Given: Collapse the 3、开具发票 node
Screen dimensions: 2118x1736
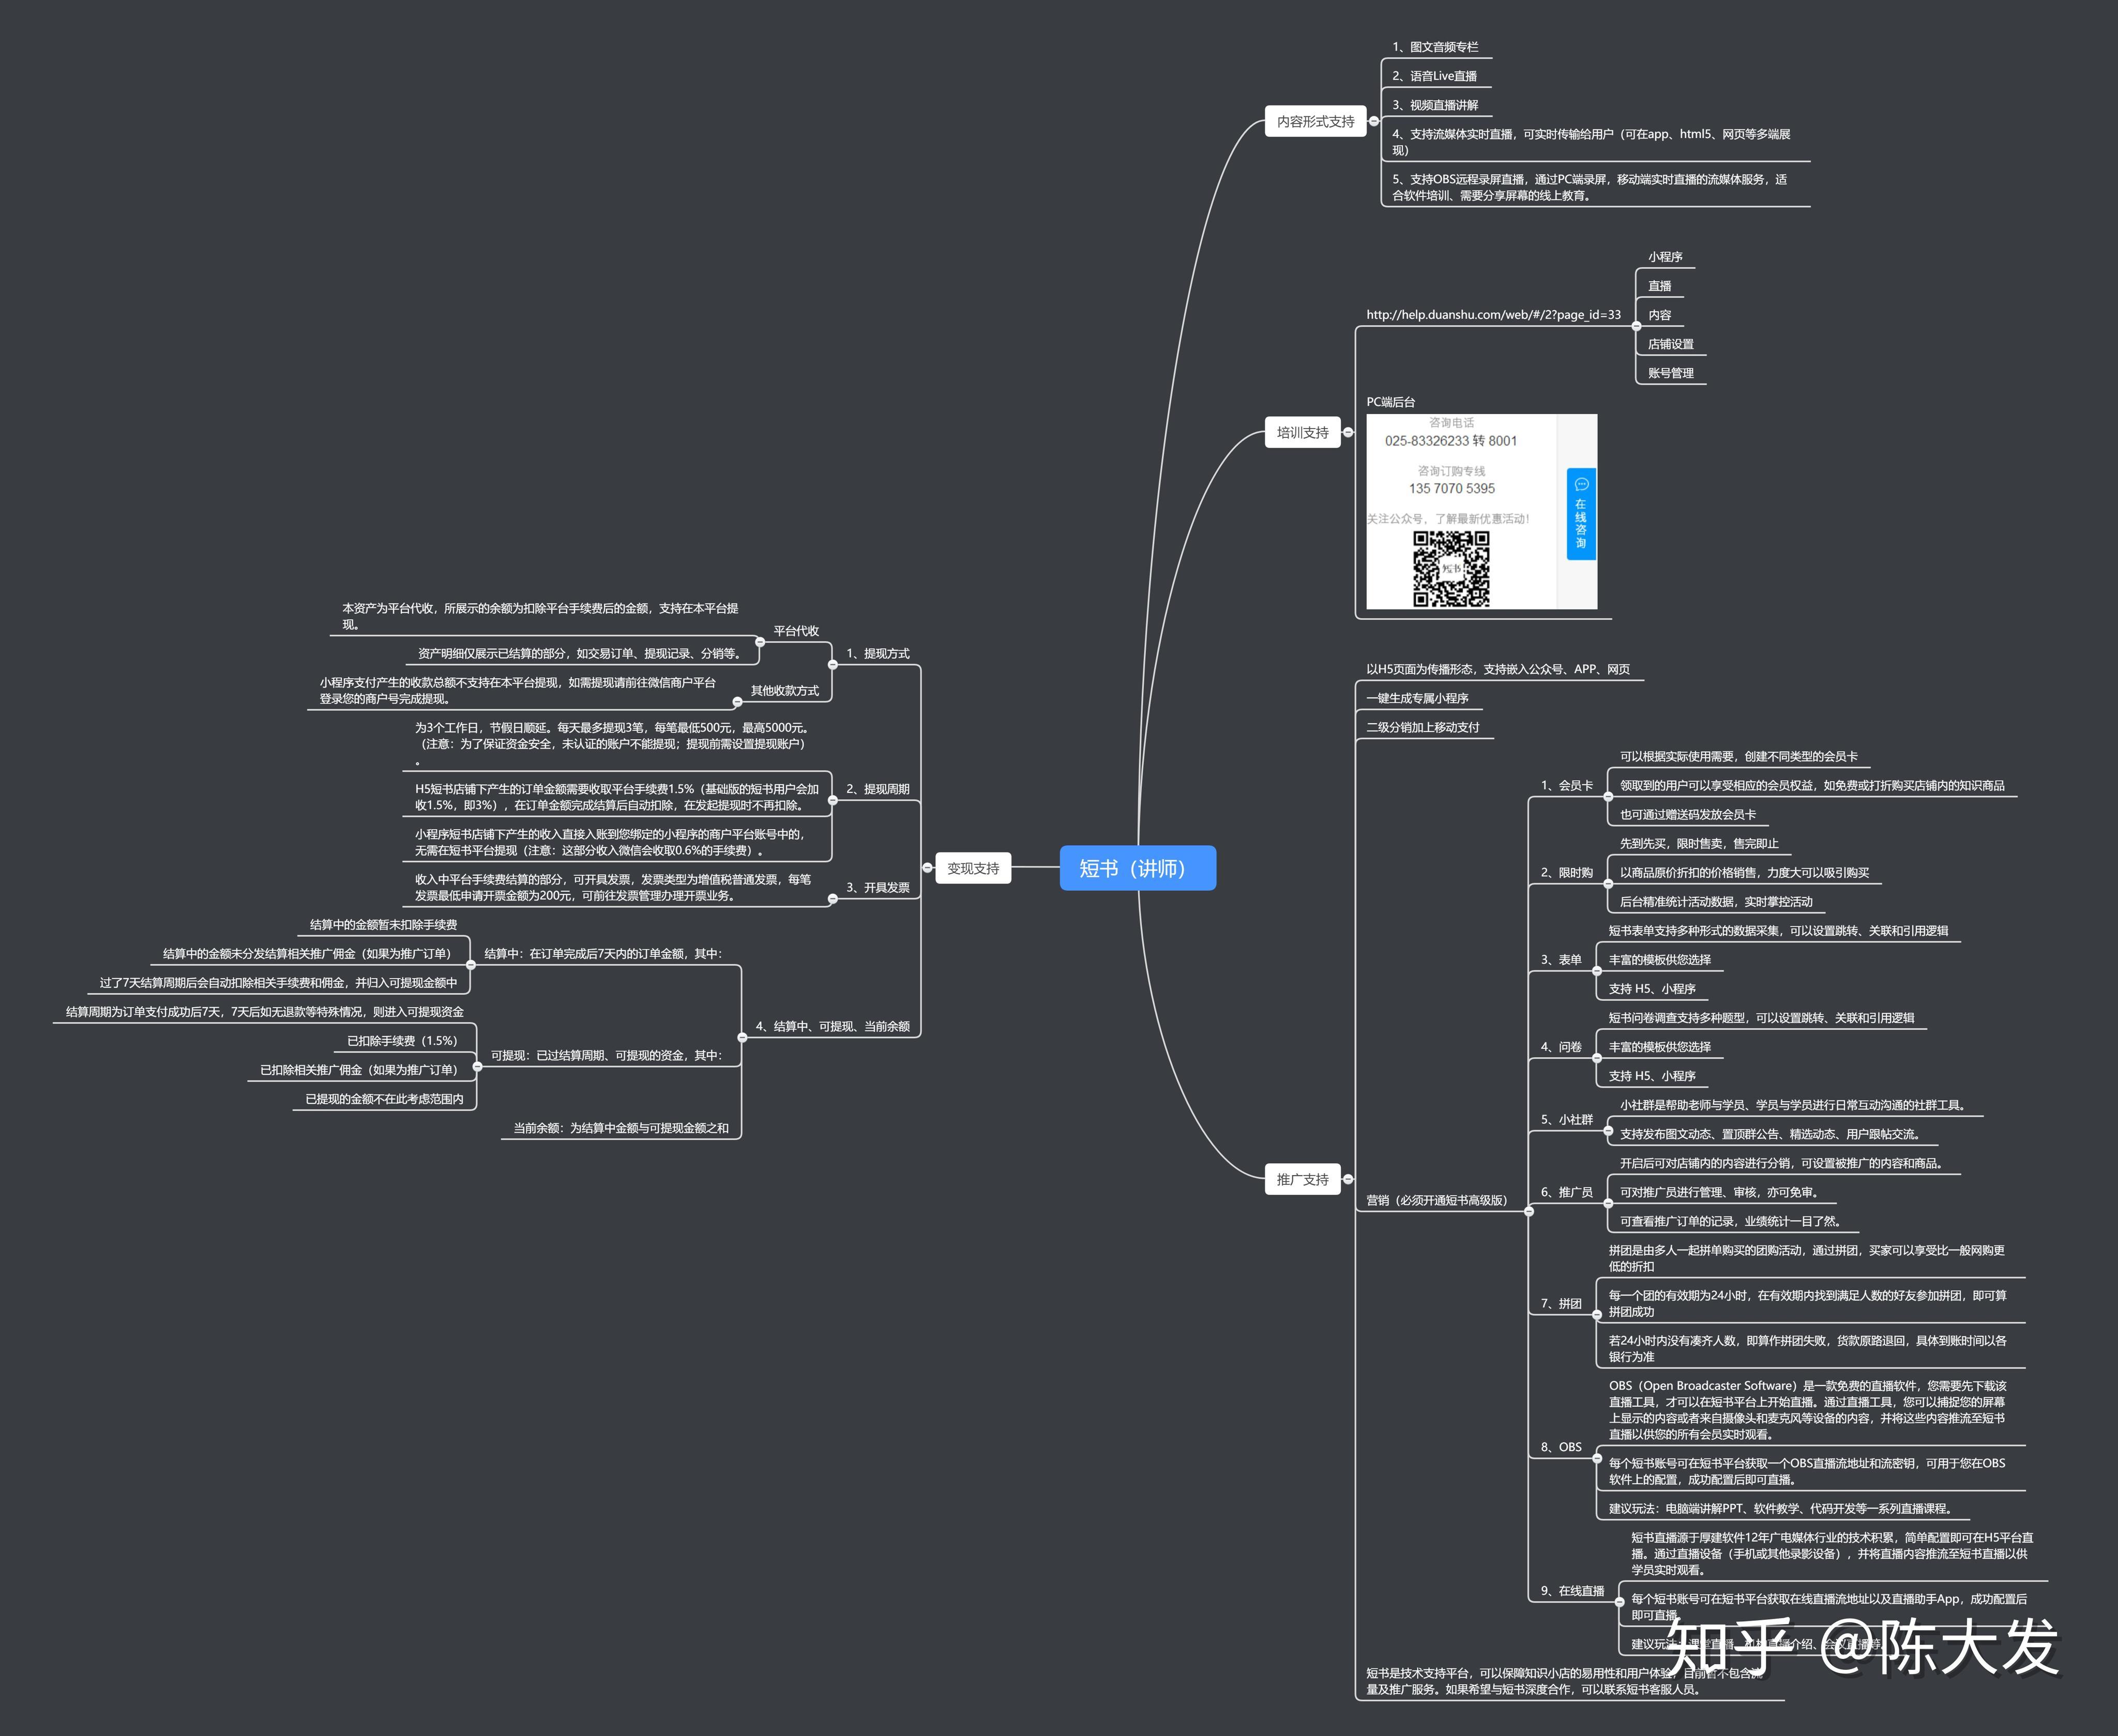Looking at the screenshot, I should tap(832, 899).
